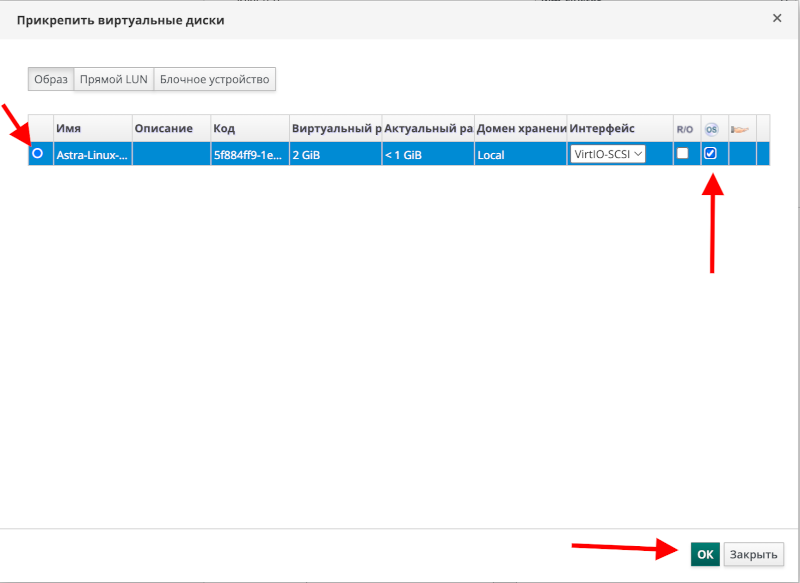Click the Закрыть button
This screenshot has width=800, height=583.
tap(753, 554)
